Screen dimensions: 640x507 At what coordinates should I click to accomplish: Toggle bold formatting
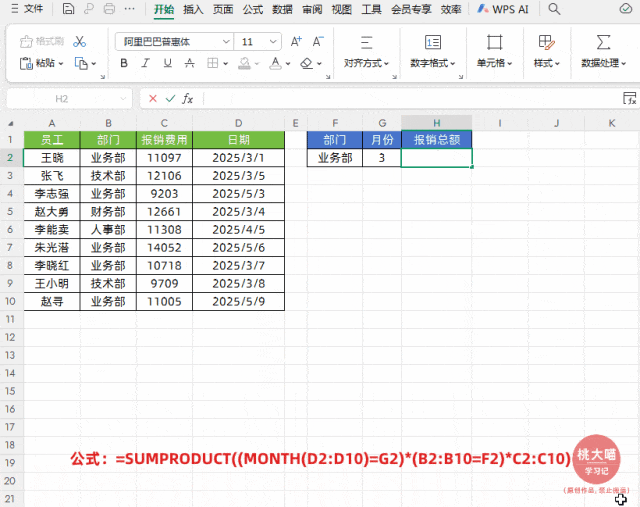tap(124, 63)
